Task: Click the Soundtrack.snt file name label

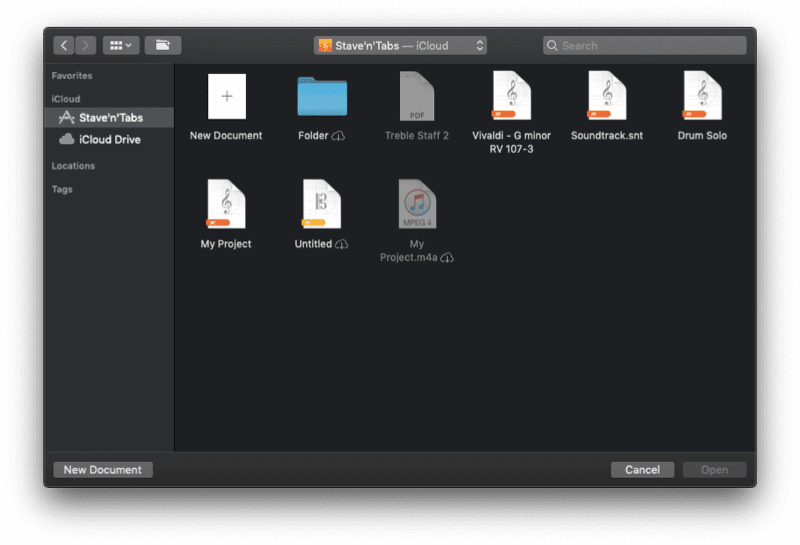Action: (607, 136)
